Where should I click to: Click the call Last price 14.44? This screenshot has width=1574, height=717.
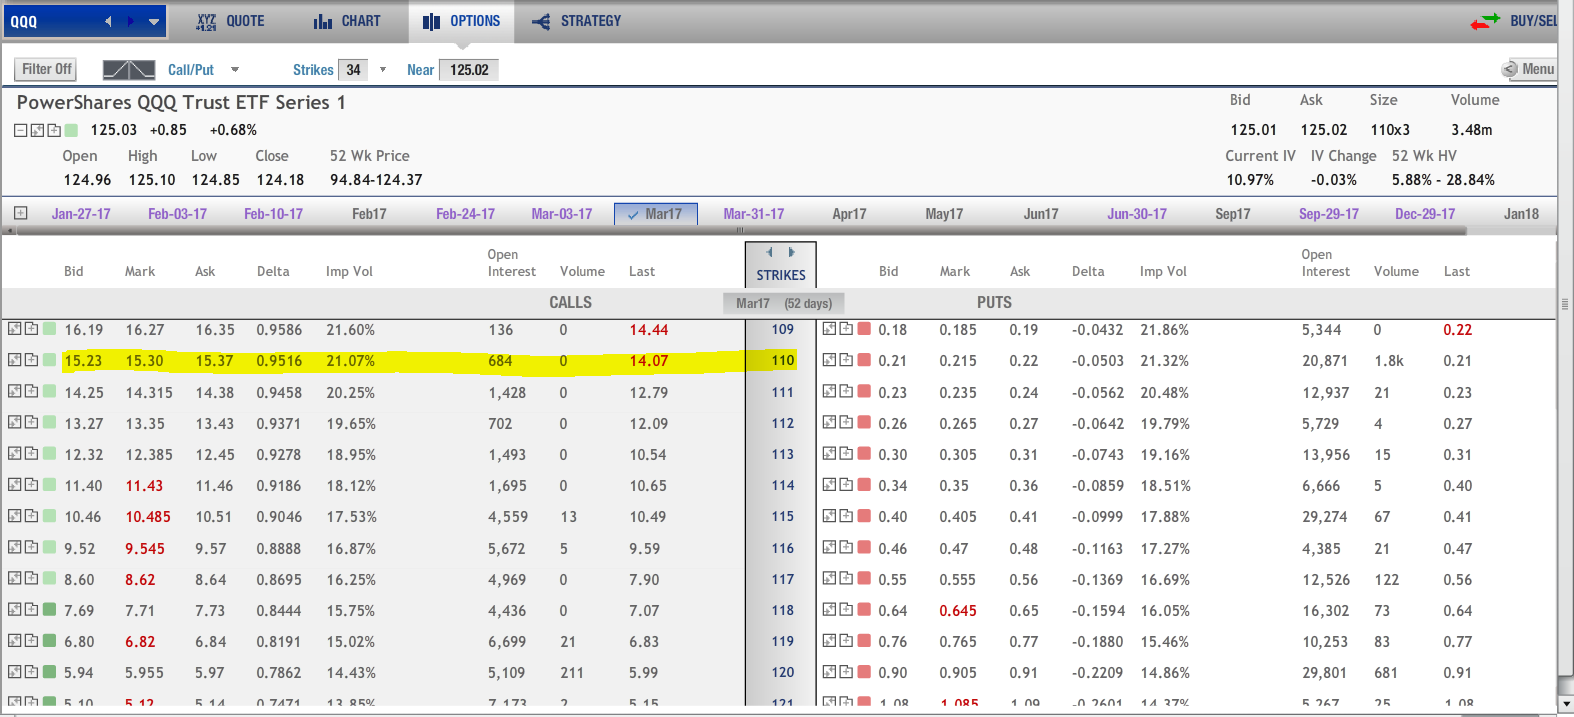649,329
